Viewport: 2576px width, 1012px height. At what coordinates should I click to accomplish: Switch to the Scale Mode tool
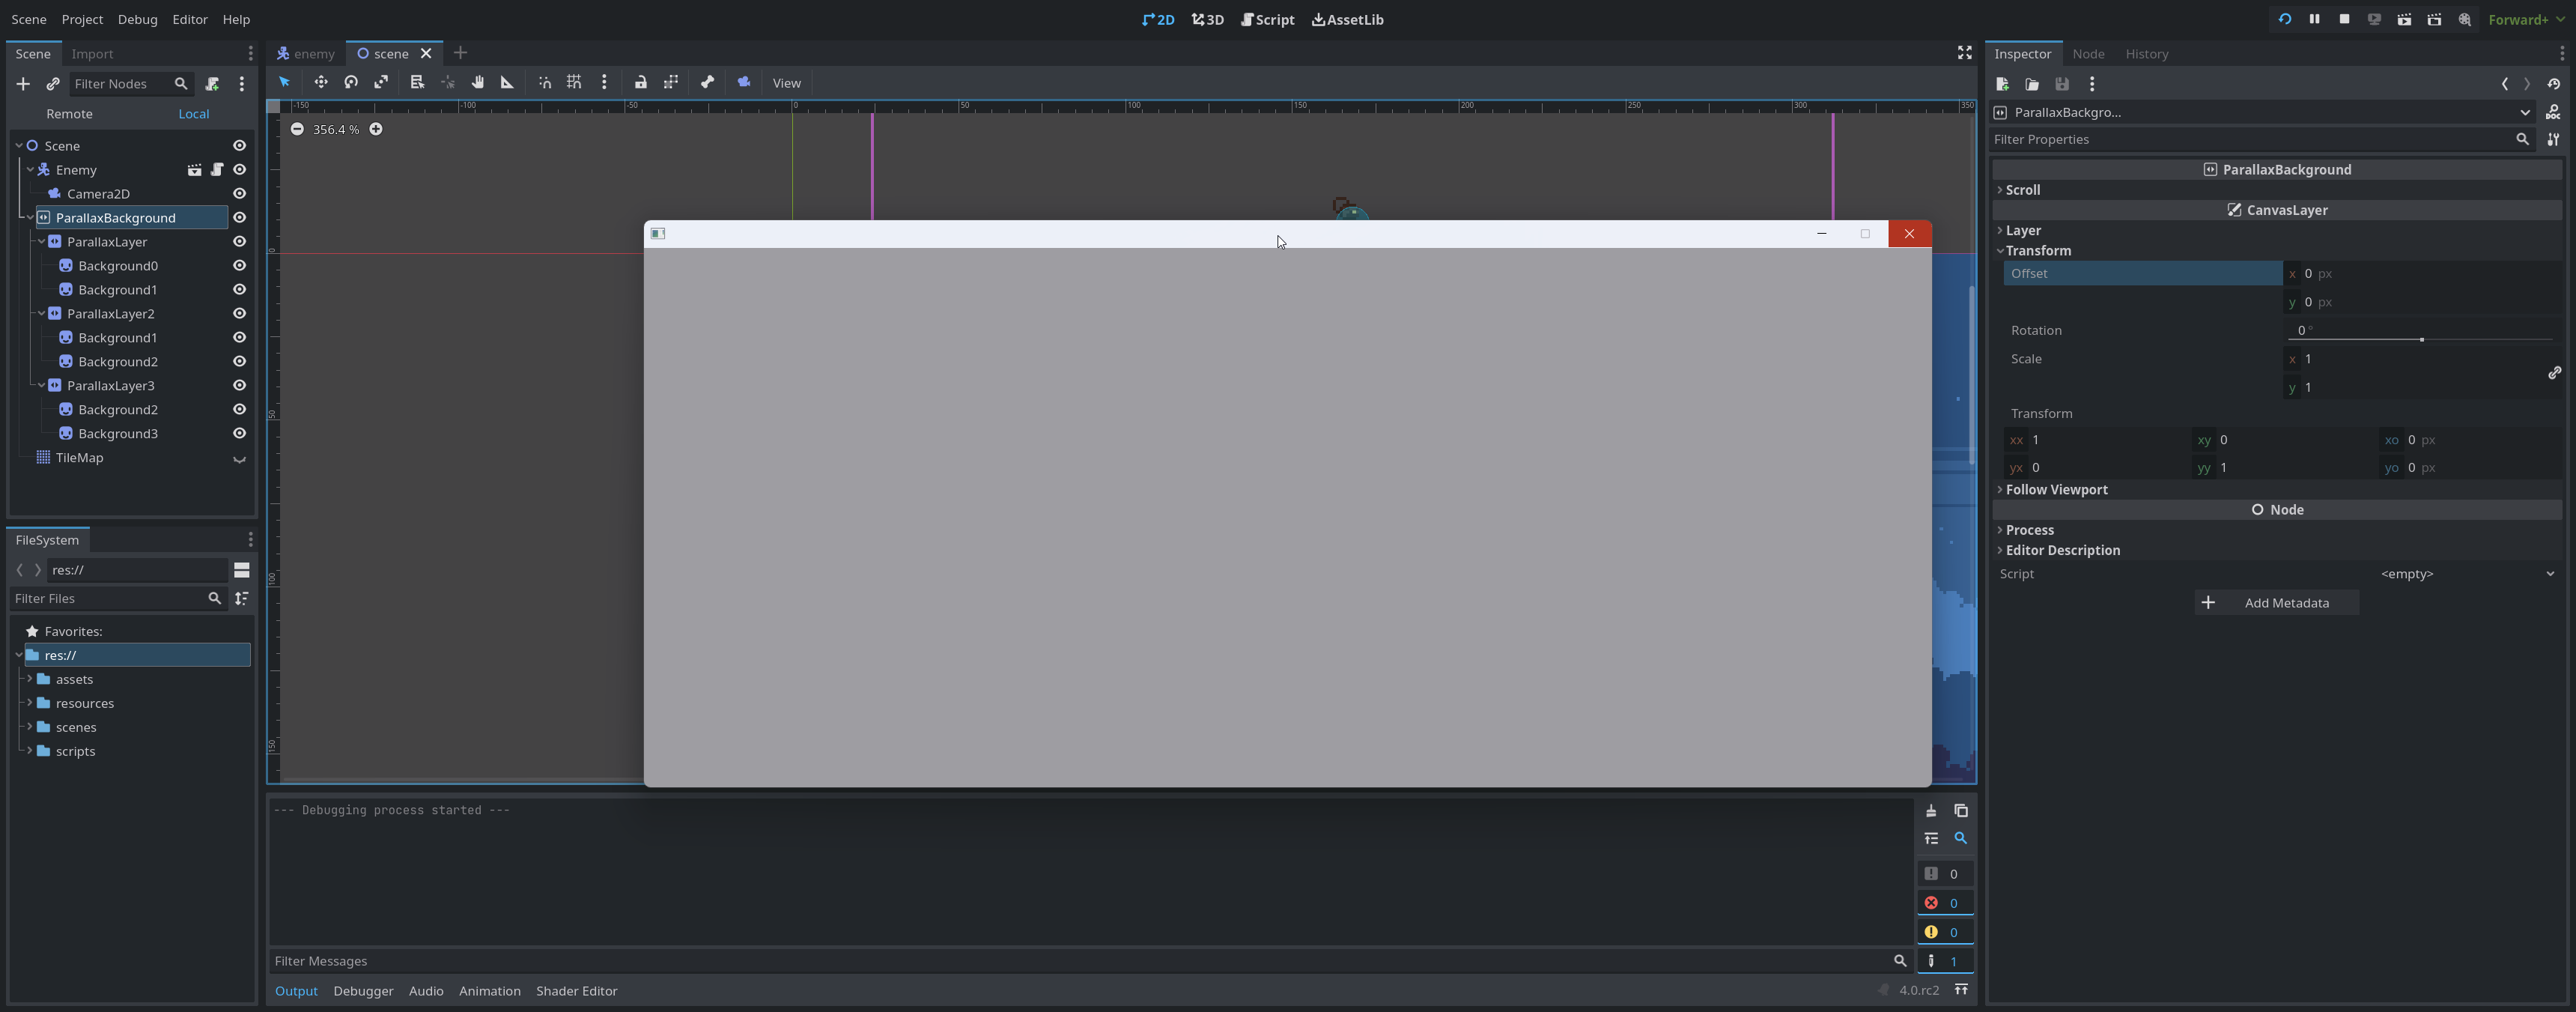tap(381, 83)
